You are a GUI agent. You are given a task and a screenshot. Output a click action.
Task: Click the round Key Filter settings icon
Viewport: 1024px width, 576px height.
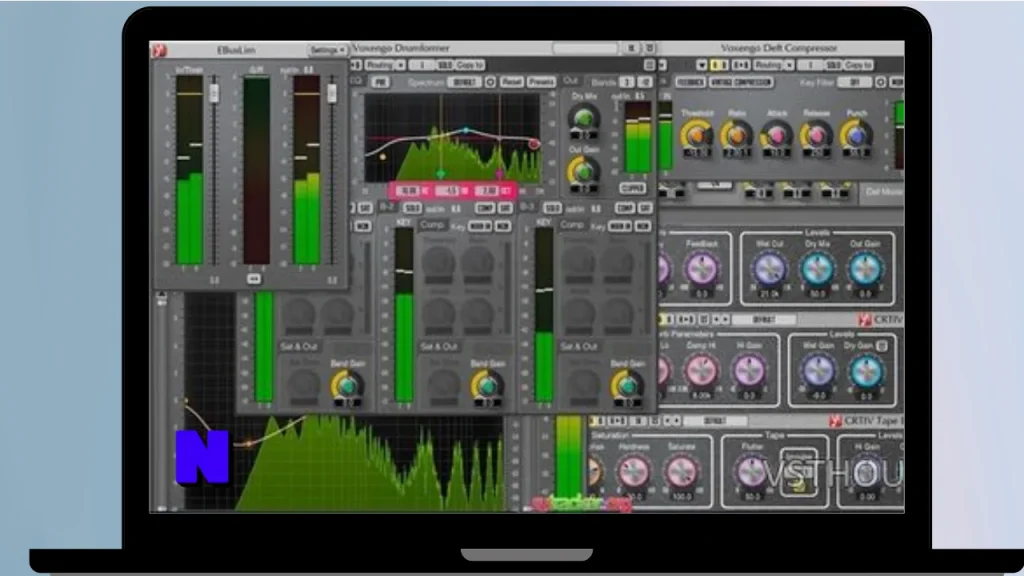click(880, 82)
